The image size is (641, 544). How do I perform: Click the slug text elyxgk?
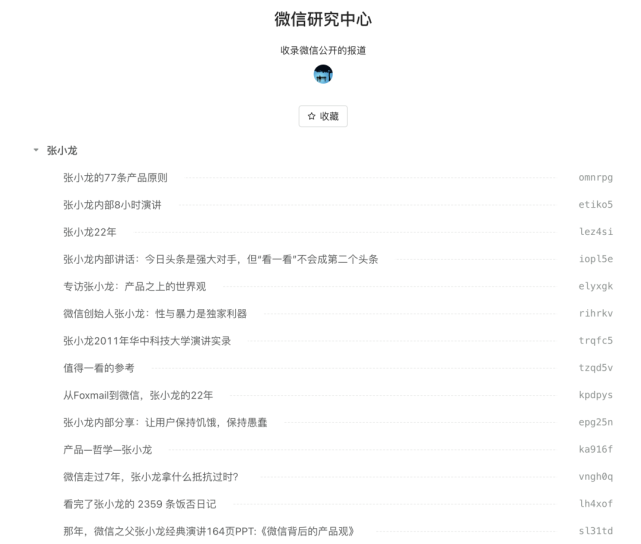click(596, 287)
